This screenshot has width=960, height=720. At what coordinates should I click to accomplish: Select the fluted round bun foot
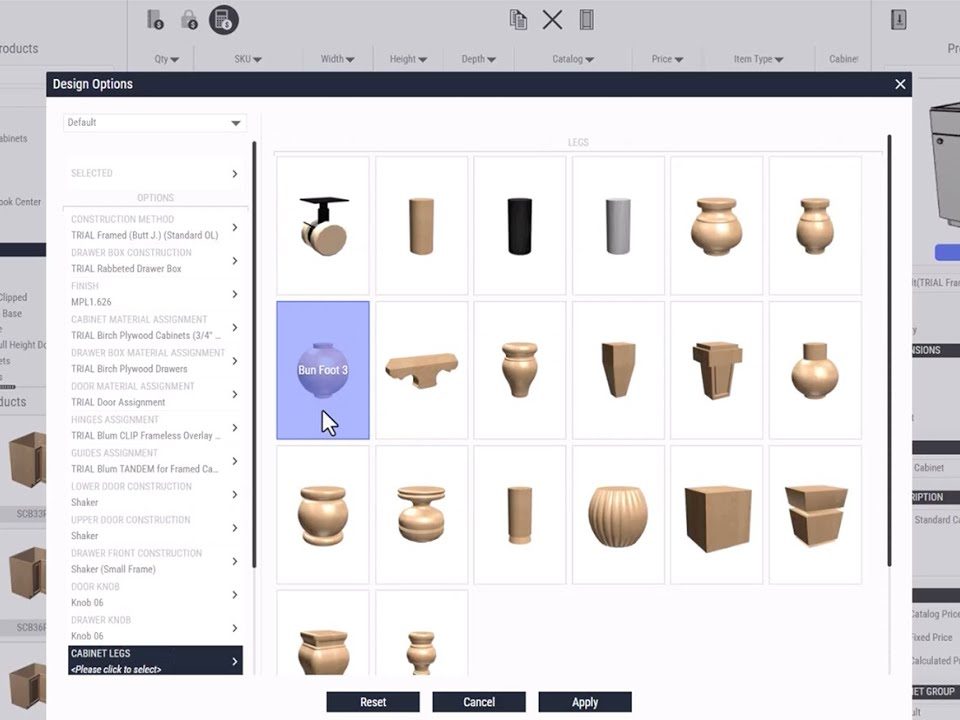point(618,515)
